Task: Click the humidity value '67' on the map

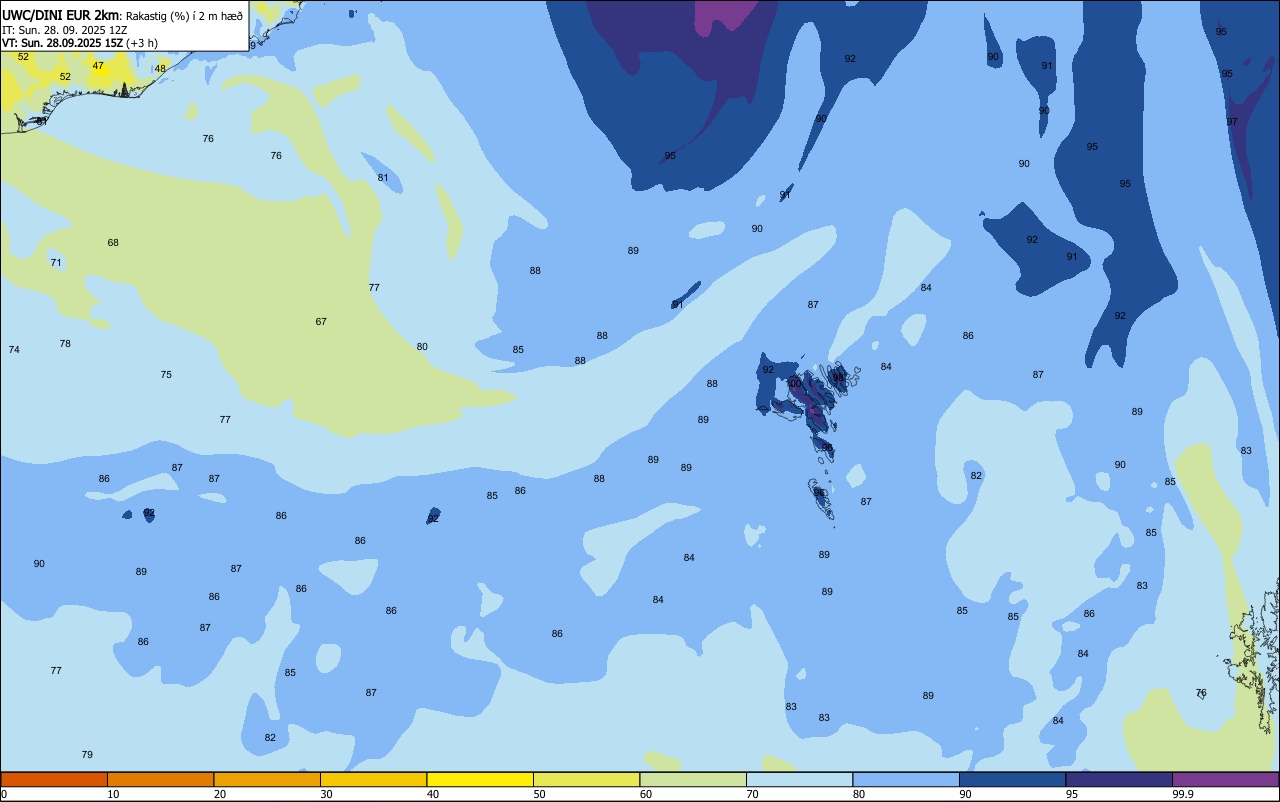Action: pos(321,322)
